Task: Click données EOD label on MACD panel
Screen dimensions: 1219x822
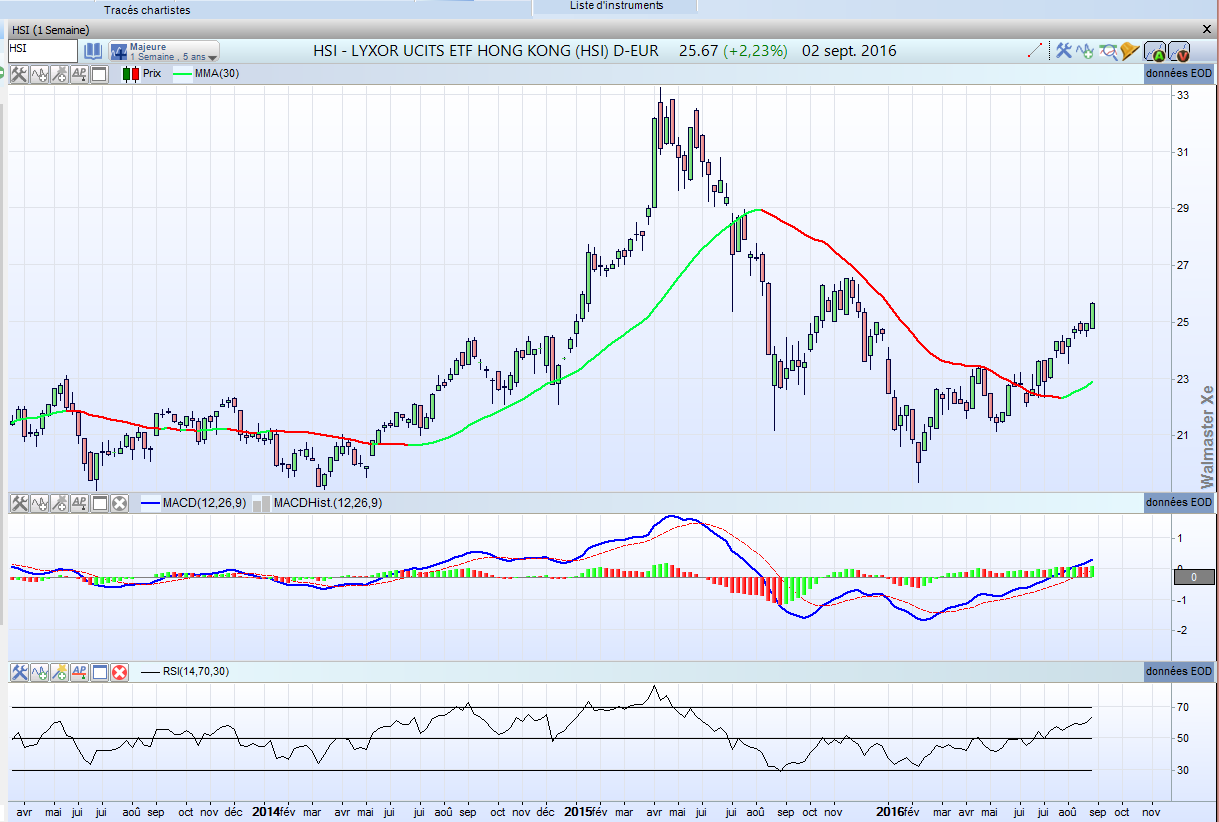Action: (x=1178, y=503)
